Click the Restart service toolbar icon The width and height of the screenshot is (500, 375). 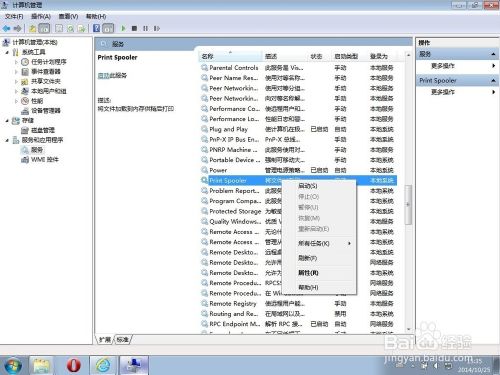point(156,29)
